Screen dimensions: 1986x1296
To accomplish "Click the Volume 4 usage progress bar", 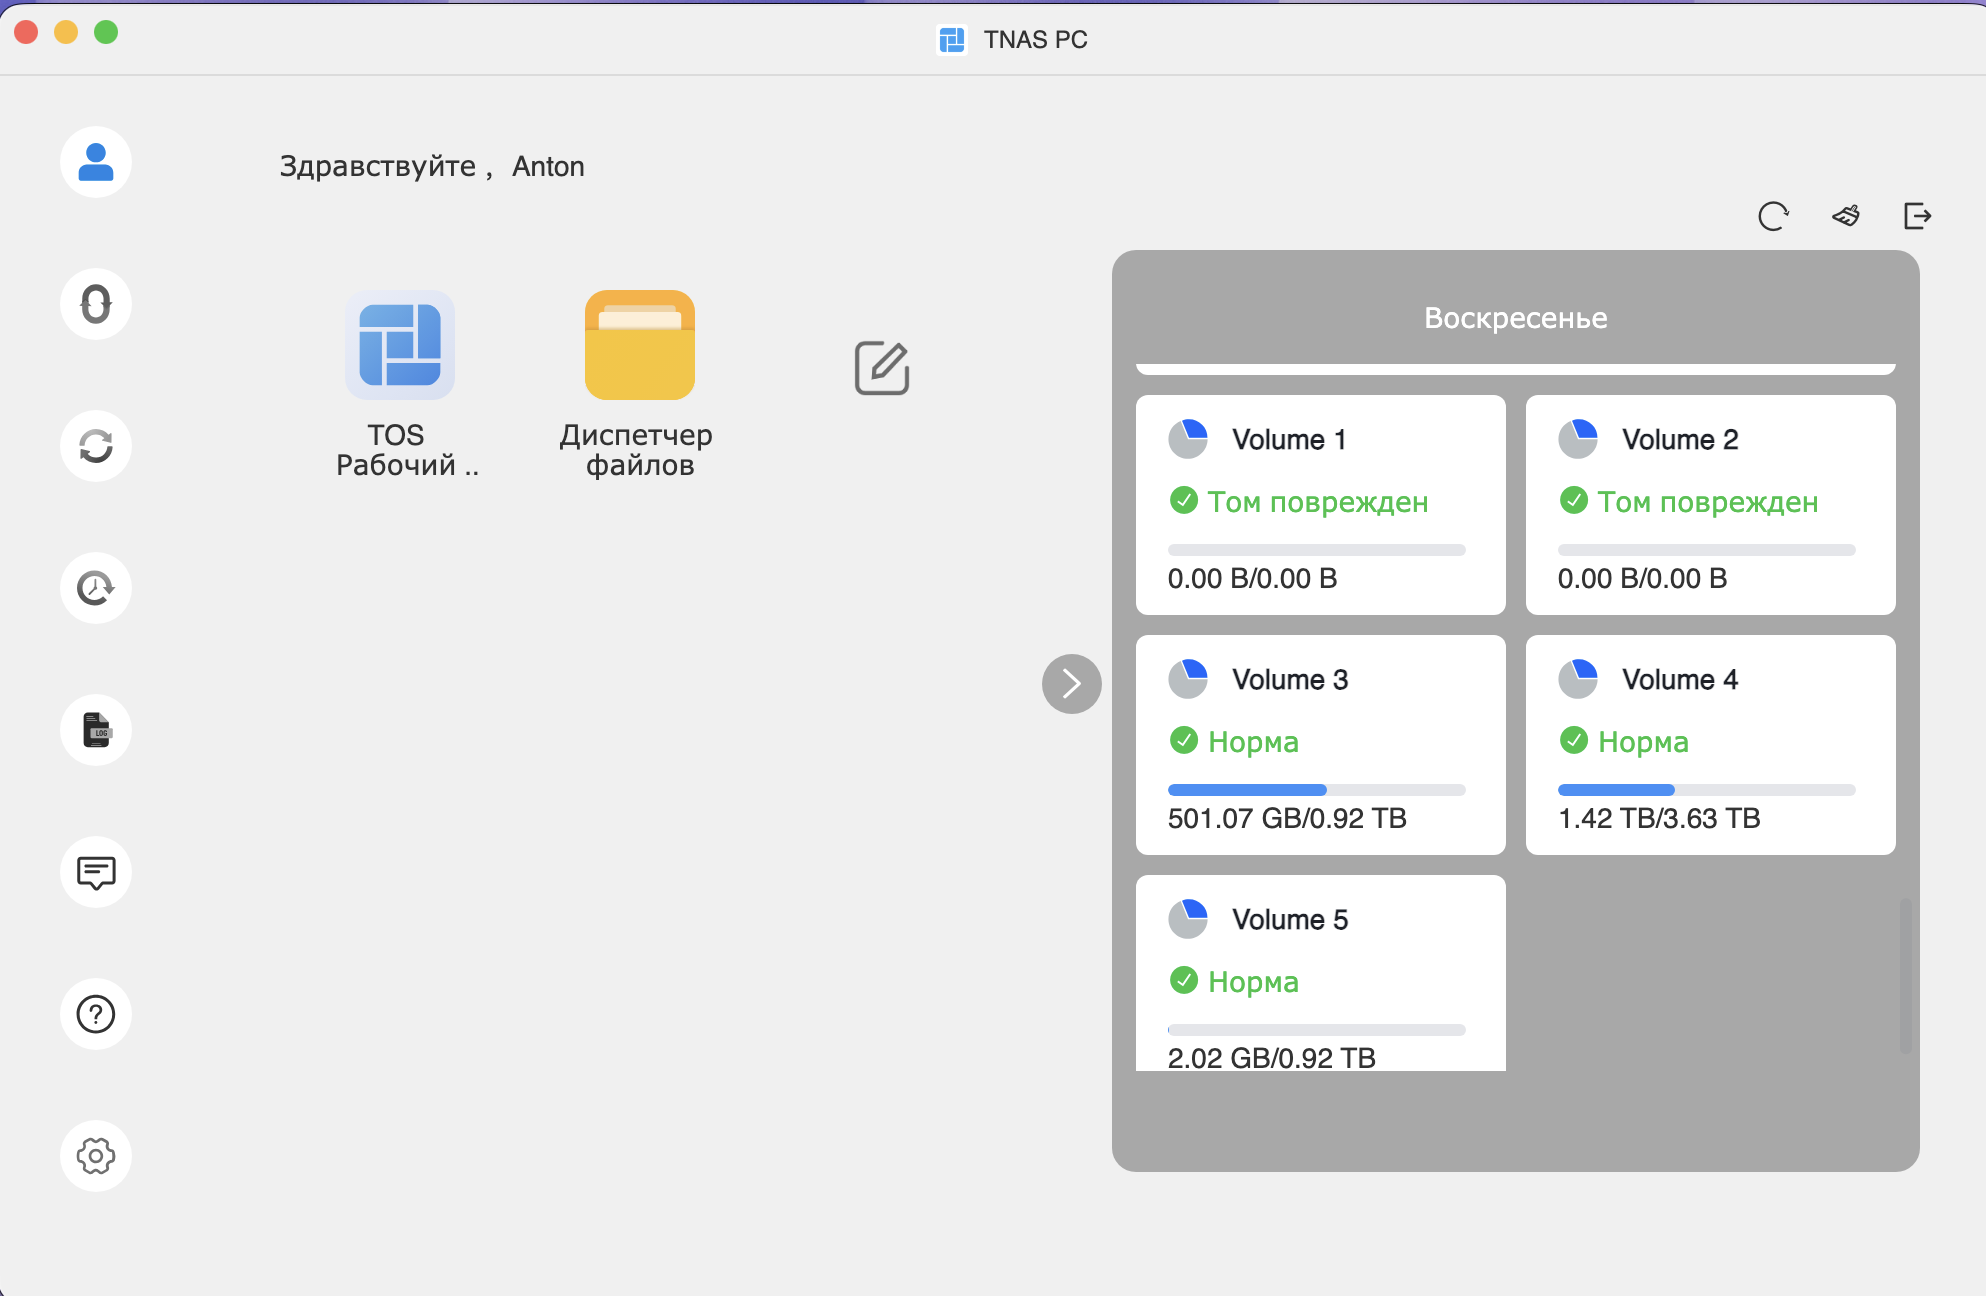I will point(1707,790).
